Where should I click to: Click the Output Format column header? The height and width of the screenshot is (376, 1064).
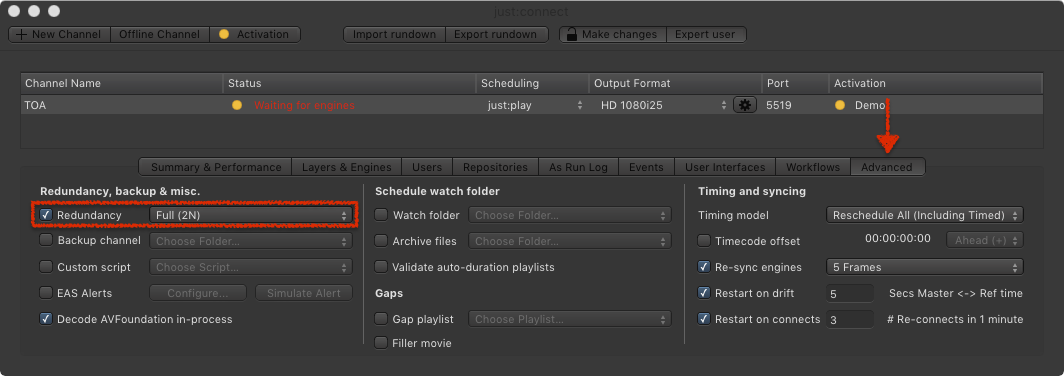675,83
